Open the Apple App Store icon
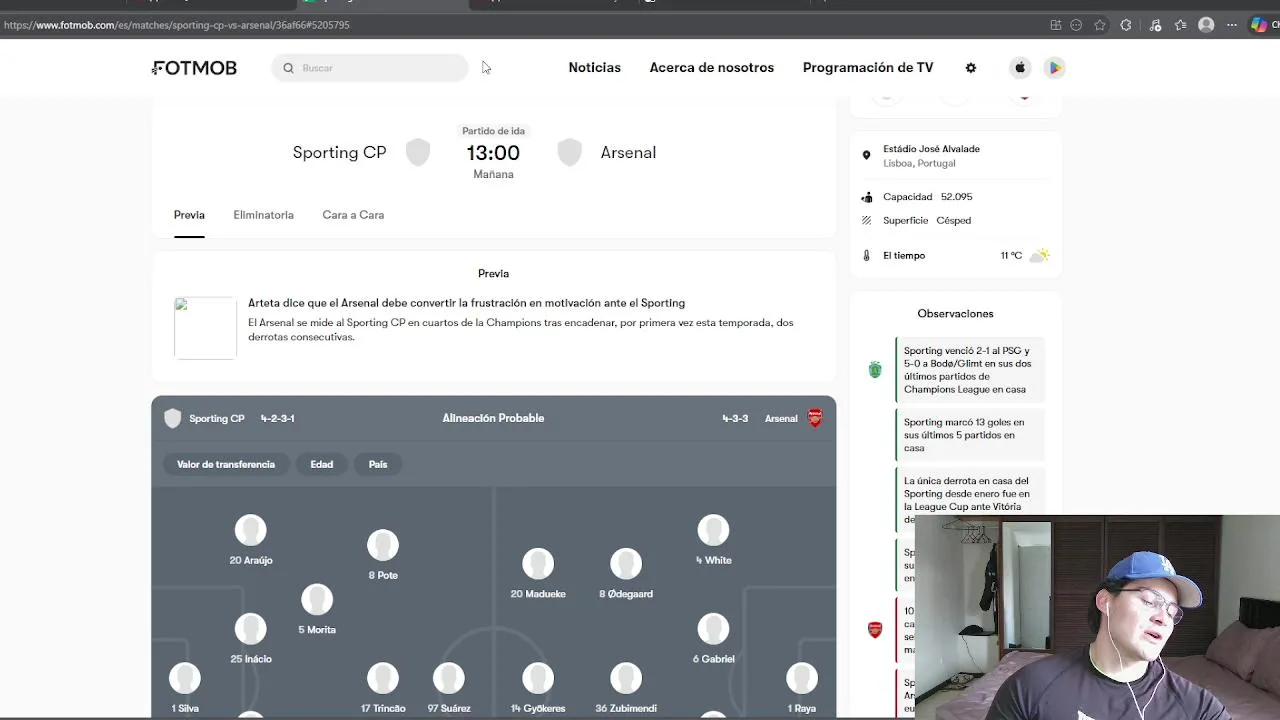 1020,68
